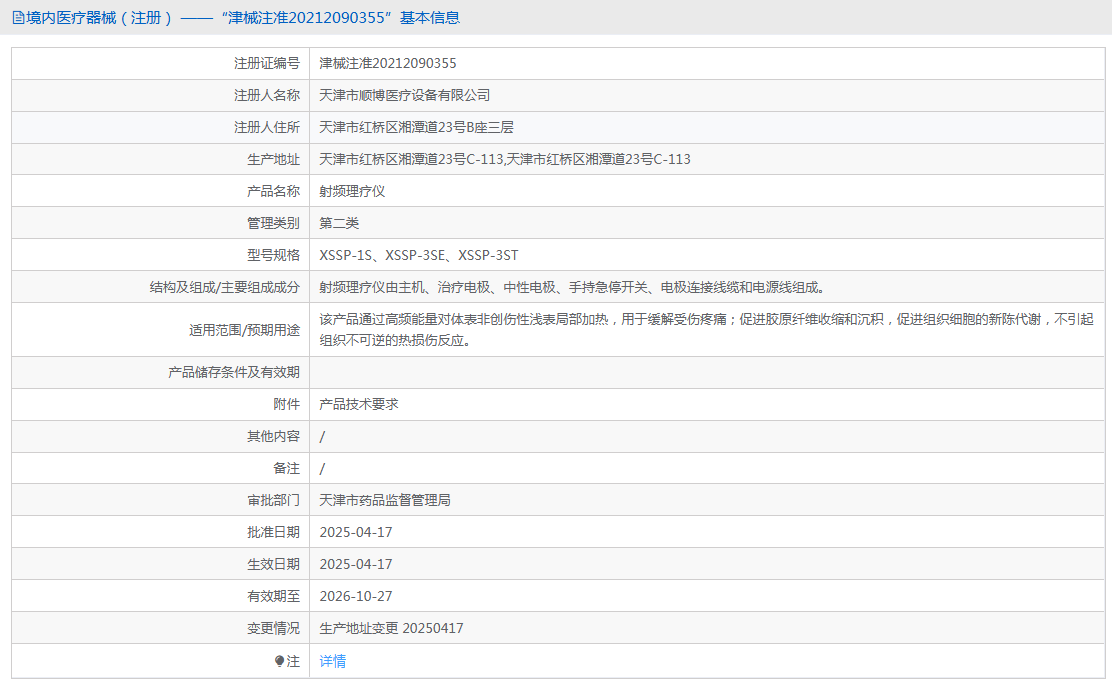Click management class 第二类
The image size is (1112, 687).
coord(339,223)
